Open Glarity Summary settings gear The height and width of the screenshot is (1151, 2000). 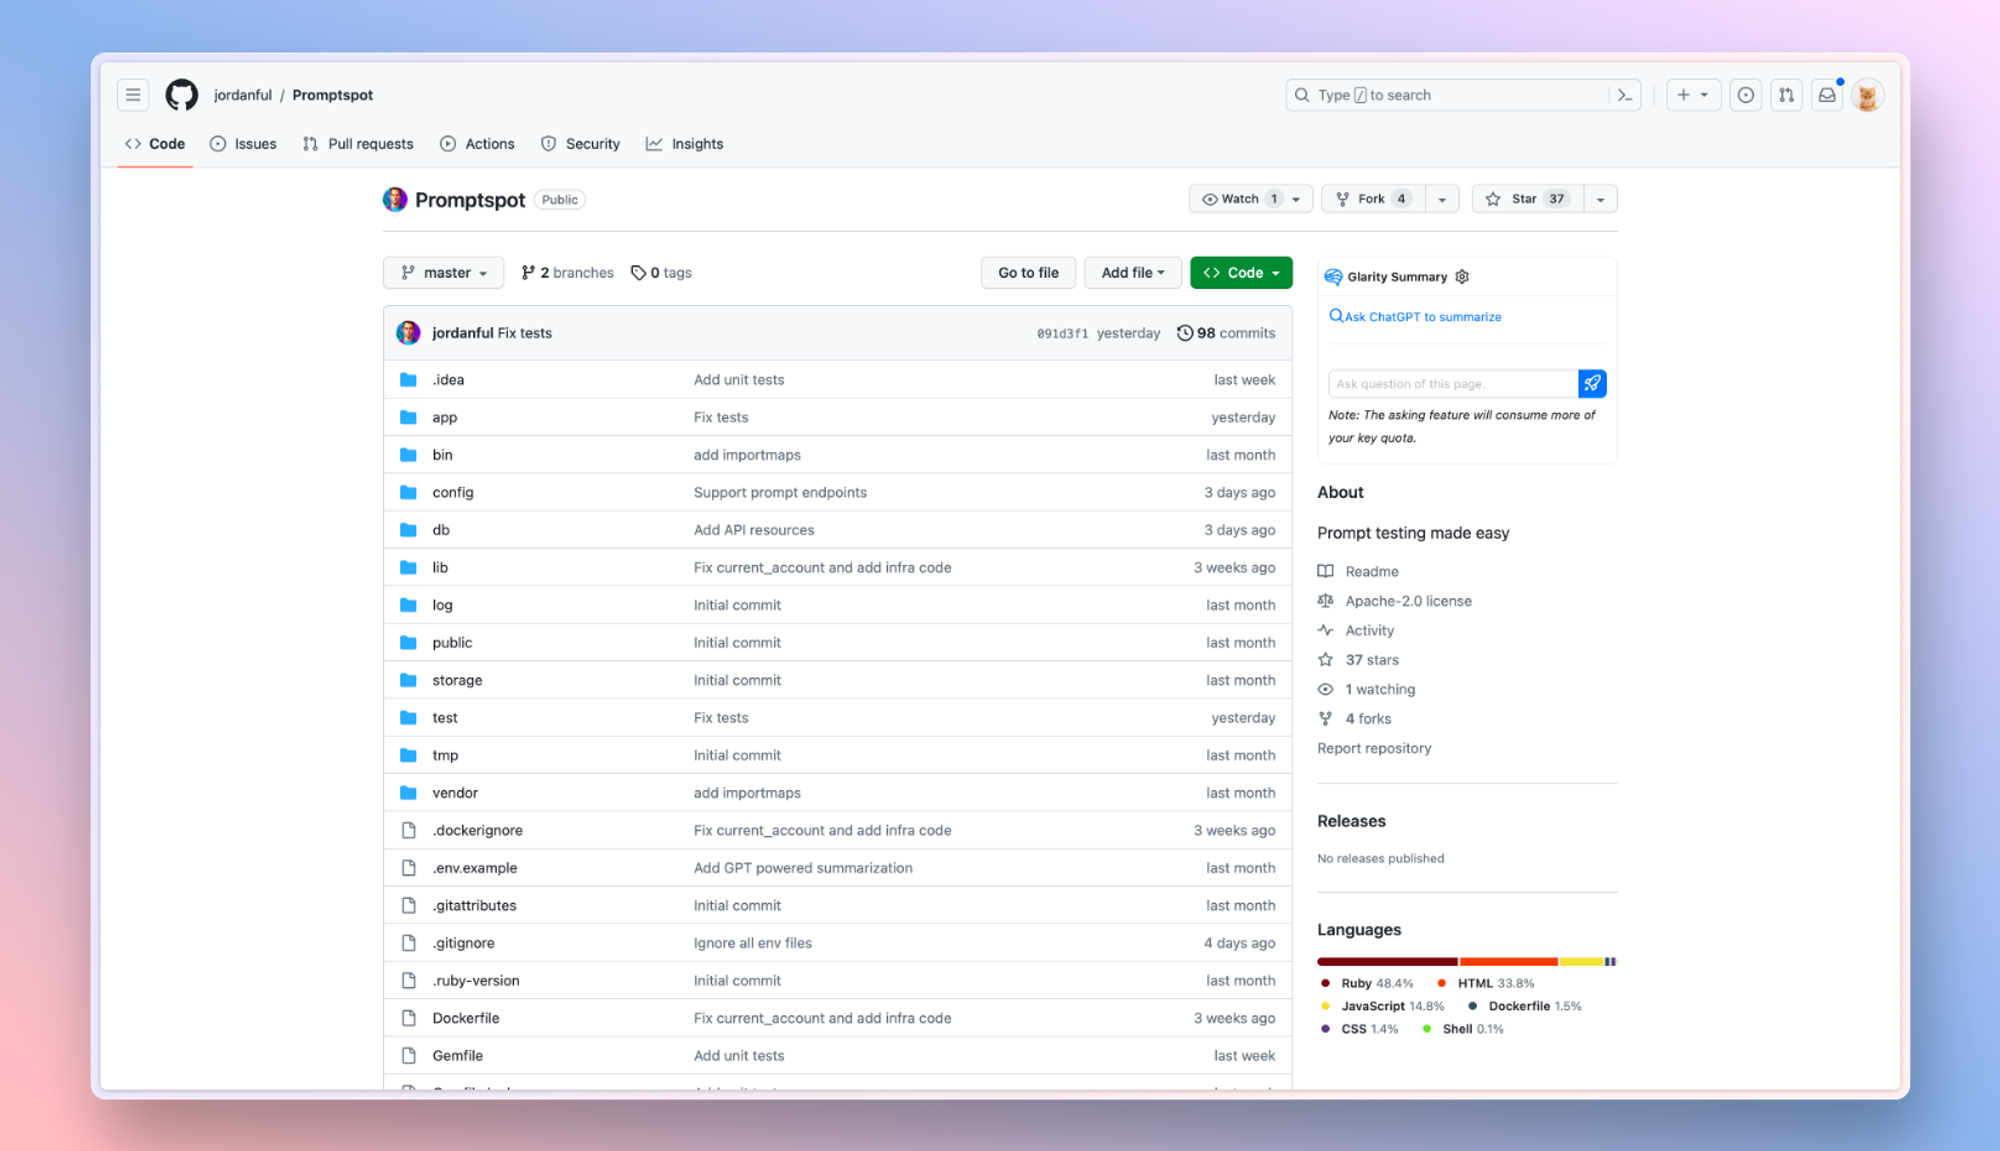(1462, 277)
